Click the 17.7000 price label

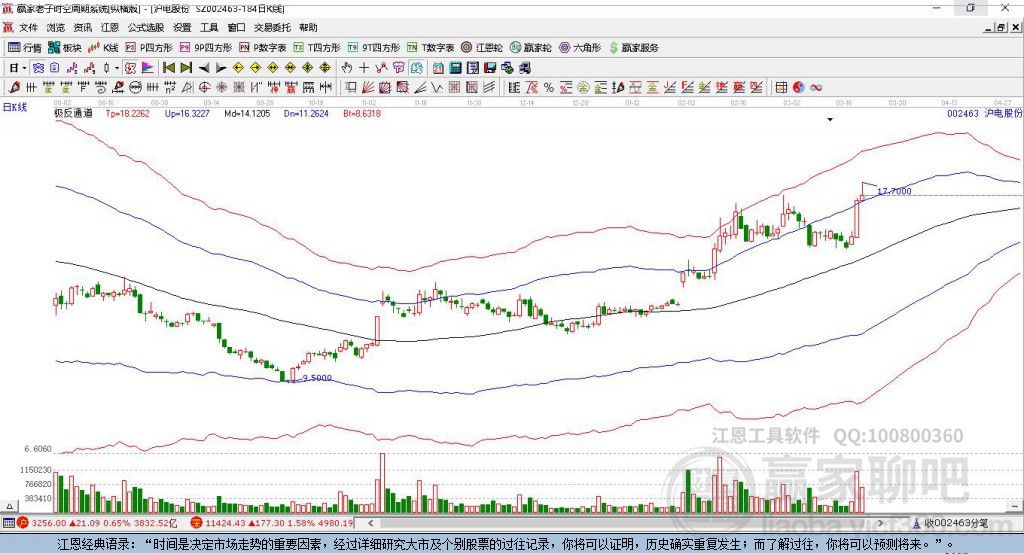point(894,191)
